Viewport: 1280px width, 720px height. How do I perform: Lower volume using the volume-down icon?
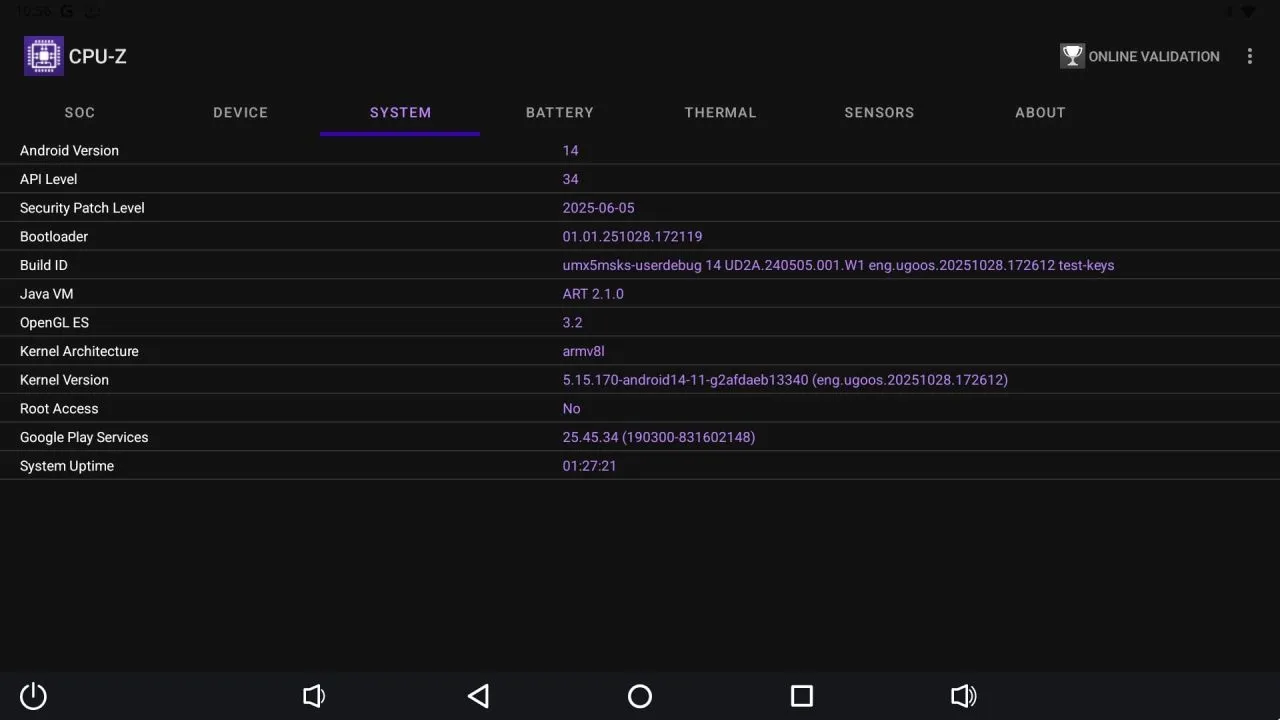coord(314,696)
